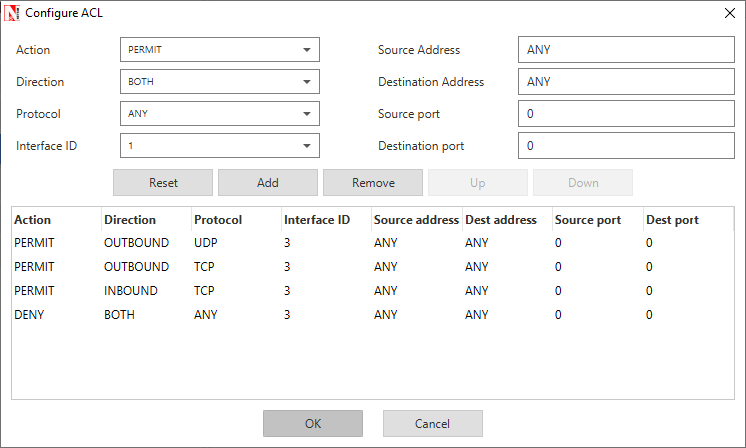Confirm with the OK button
Viewport: 746px width, 448px height.
[313, 424]
